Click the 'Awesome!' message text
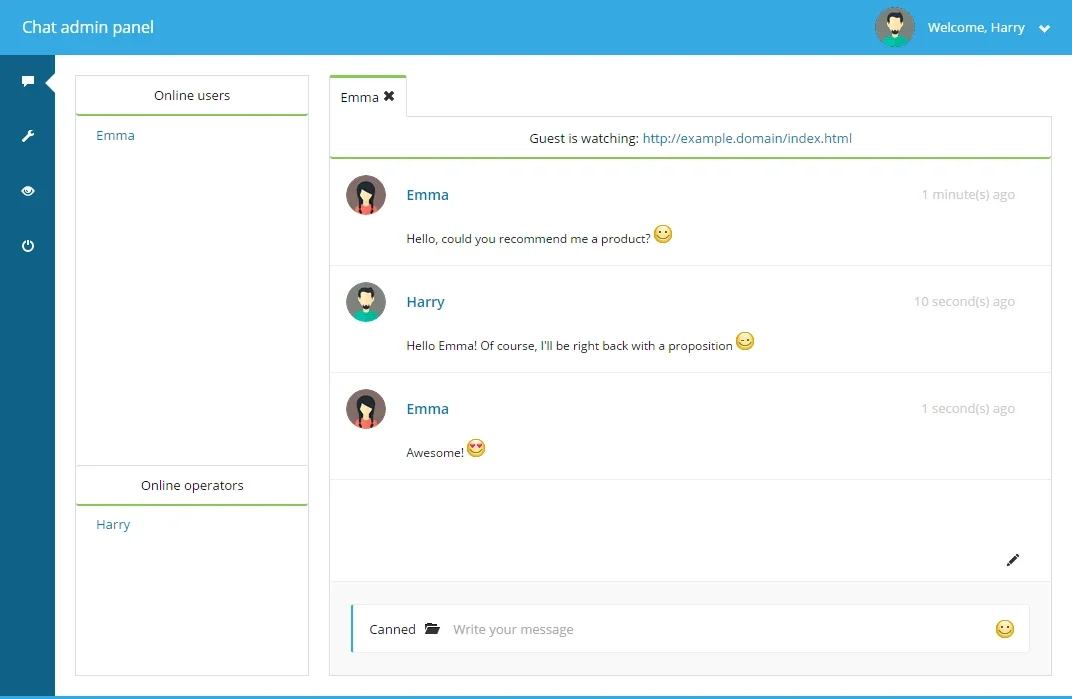1072x699 pixels. tap(435, 453)
